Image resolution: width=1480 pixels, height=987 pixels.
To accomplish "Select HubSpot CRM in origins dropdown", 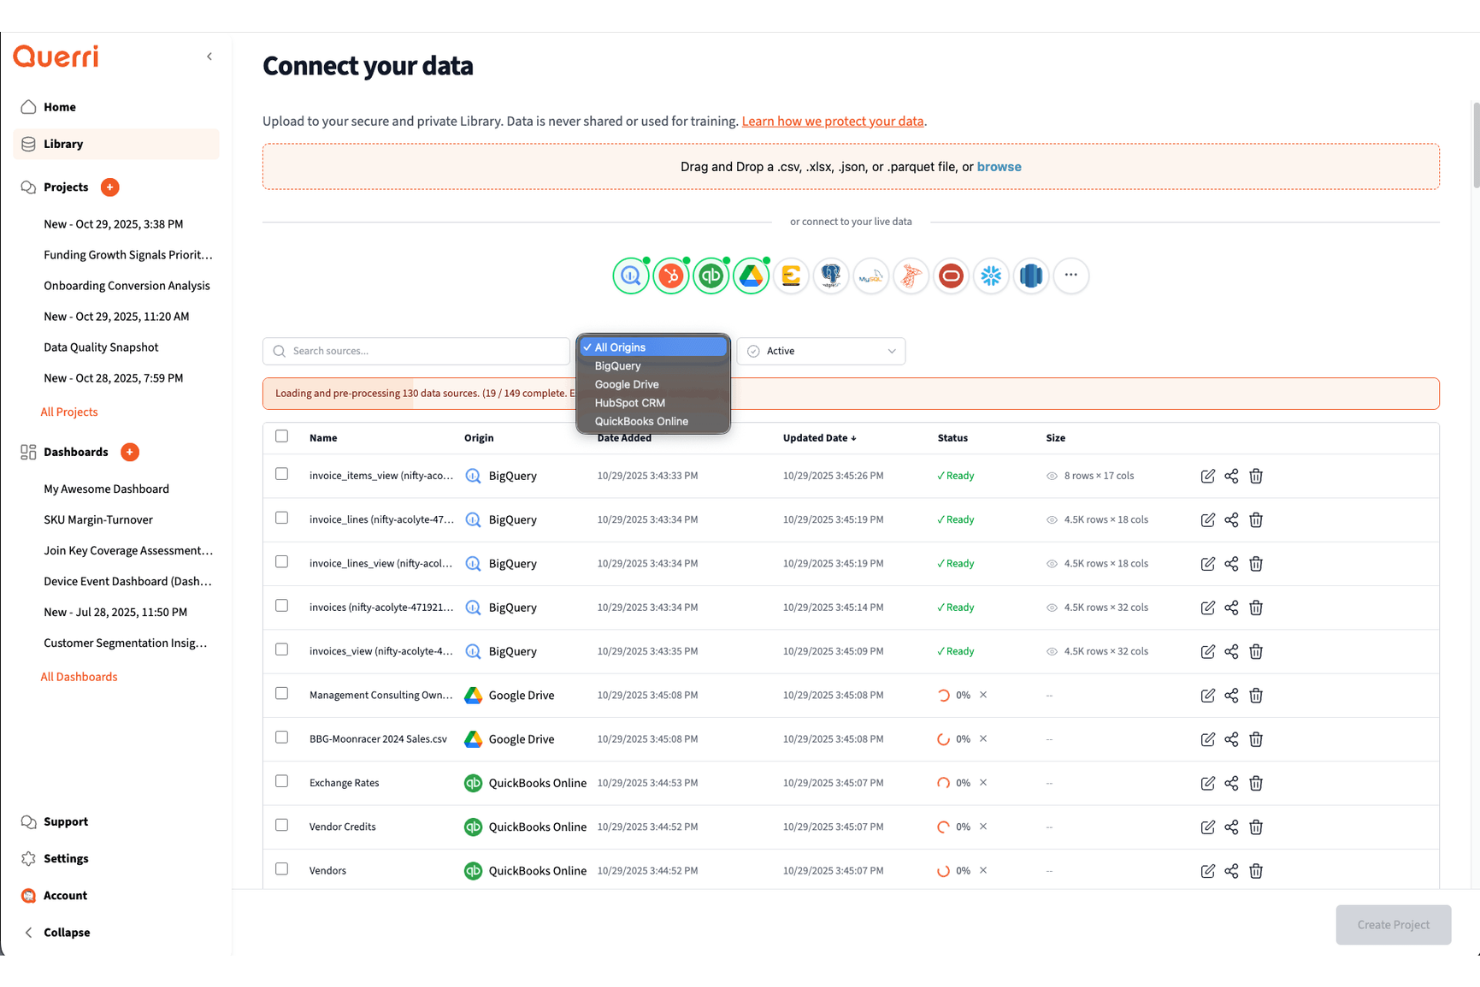I will (654, 403).
